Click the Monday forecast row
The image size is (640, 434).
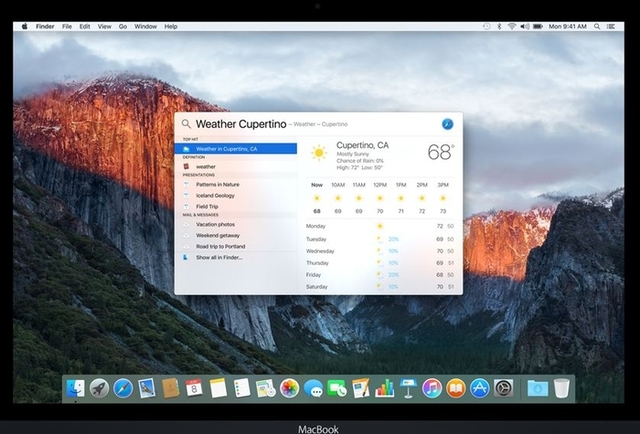click(x=380, y=226)
